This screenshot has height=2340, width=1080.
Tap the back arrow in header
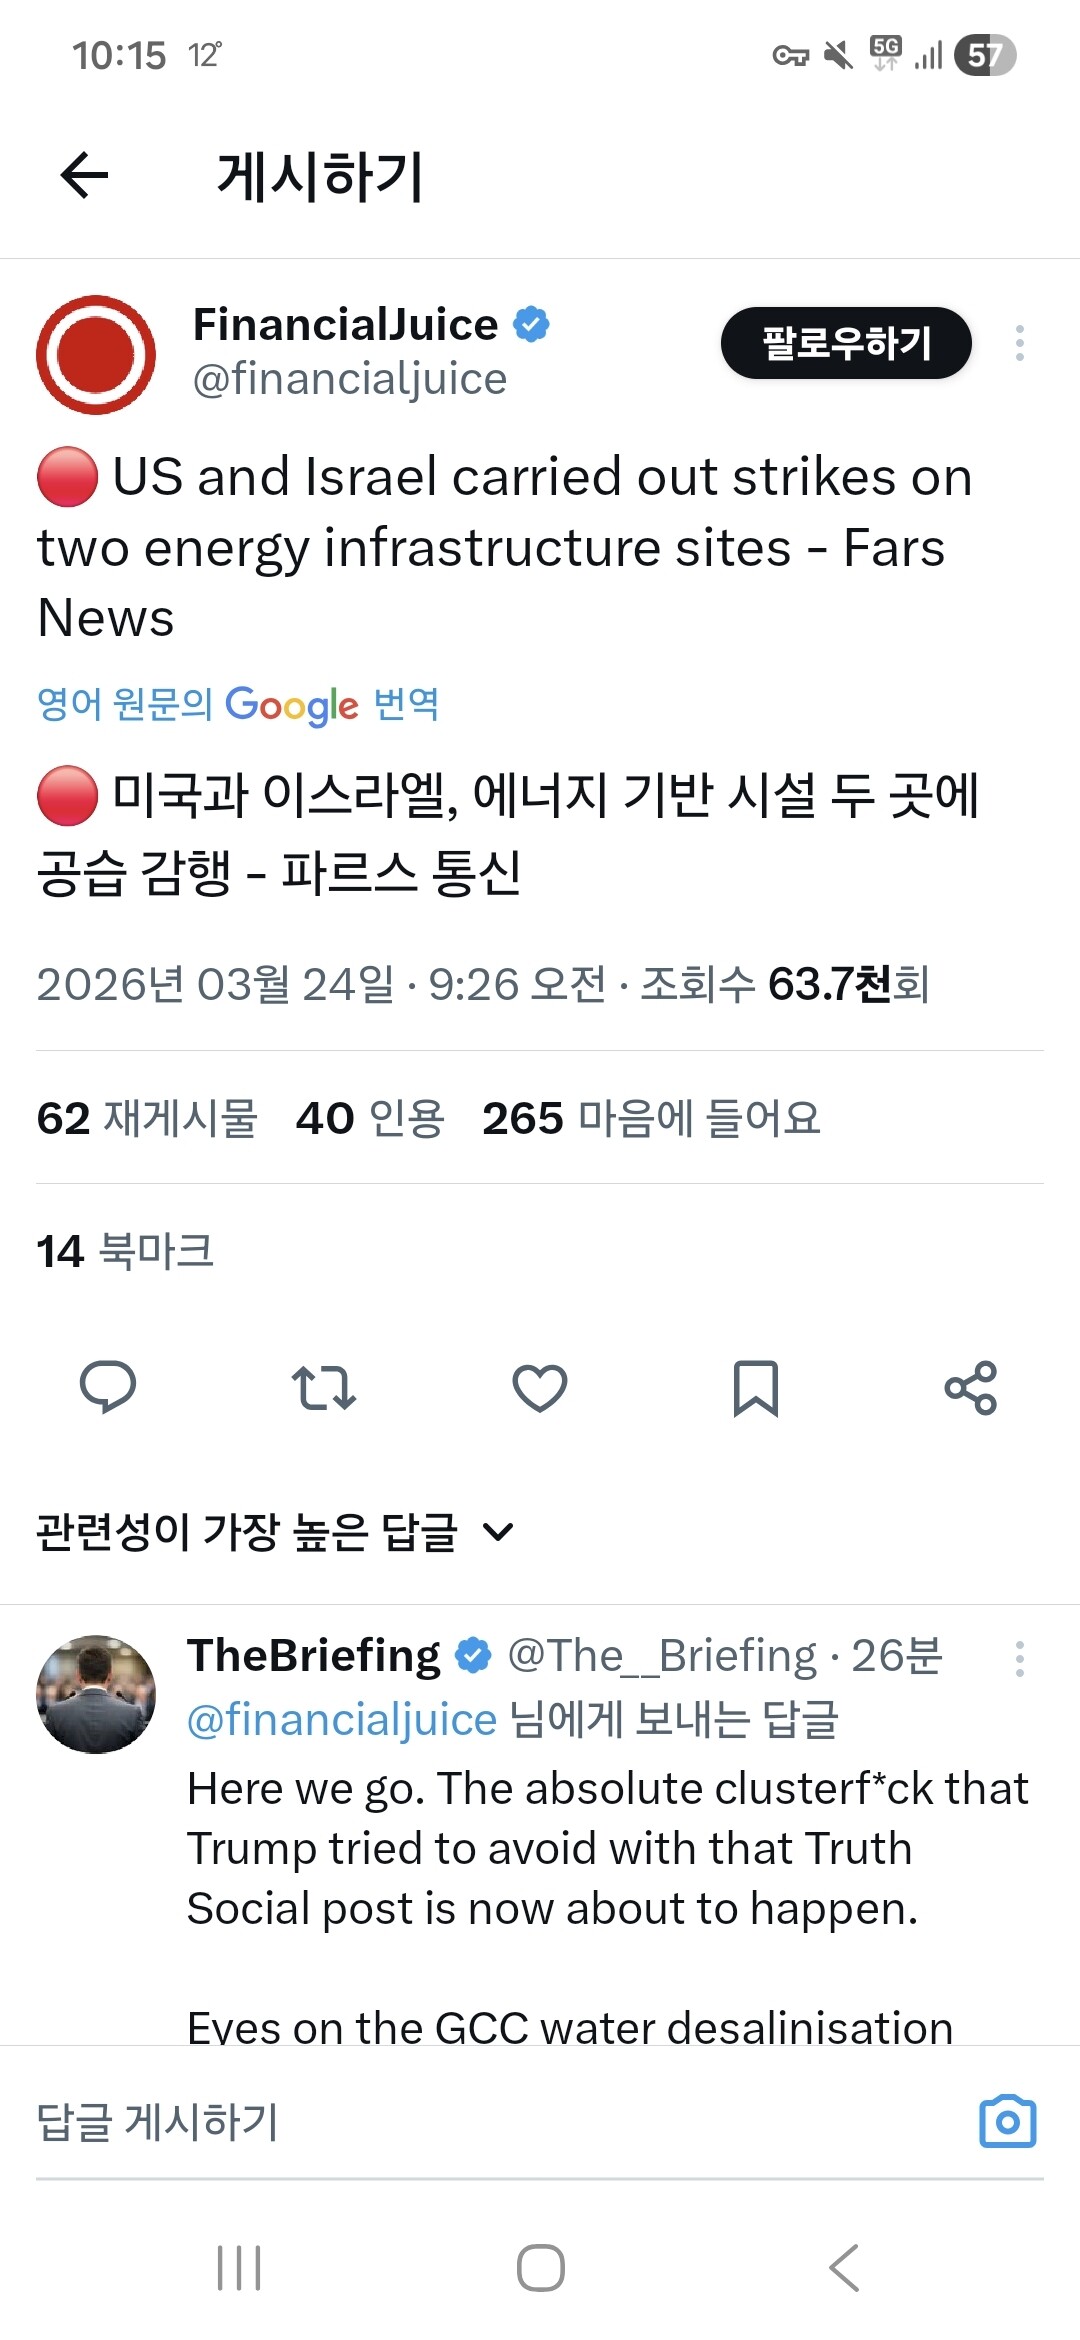coord(84,176)
